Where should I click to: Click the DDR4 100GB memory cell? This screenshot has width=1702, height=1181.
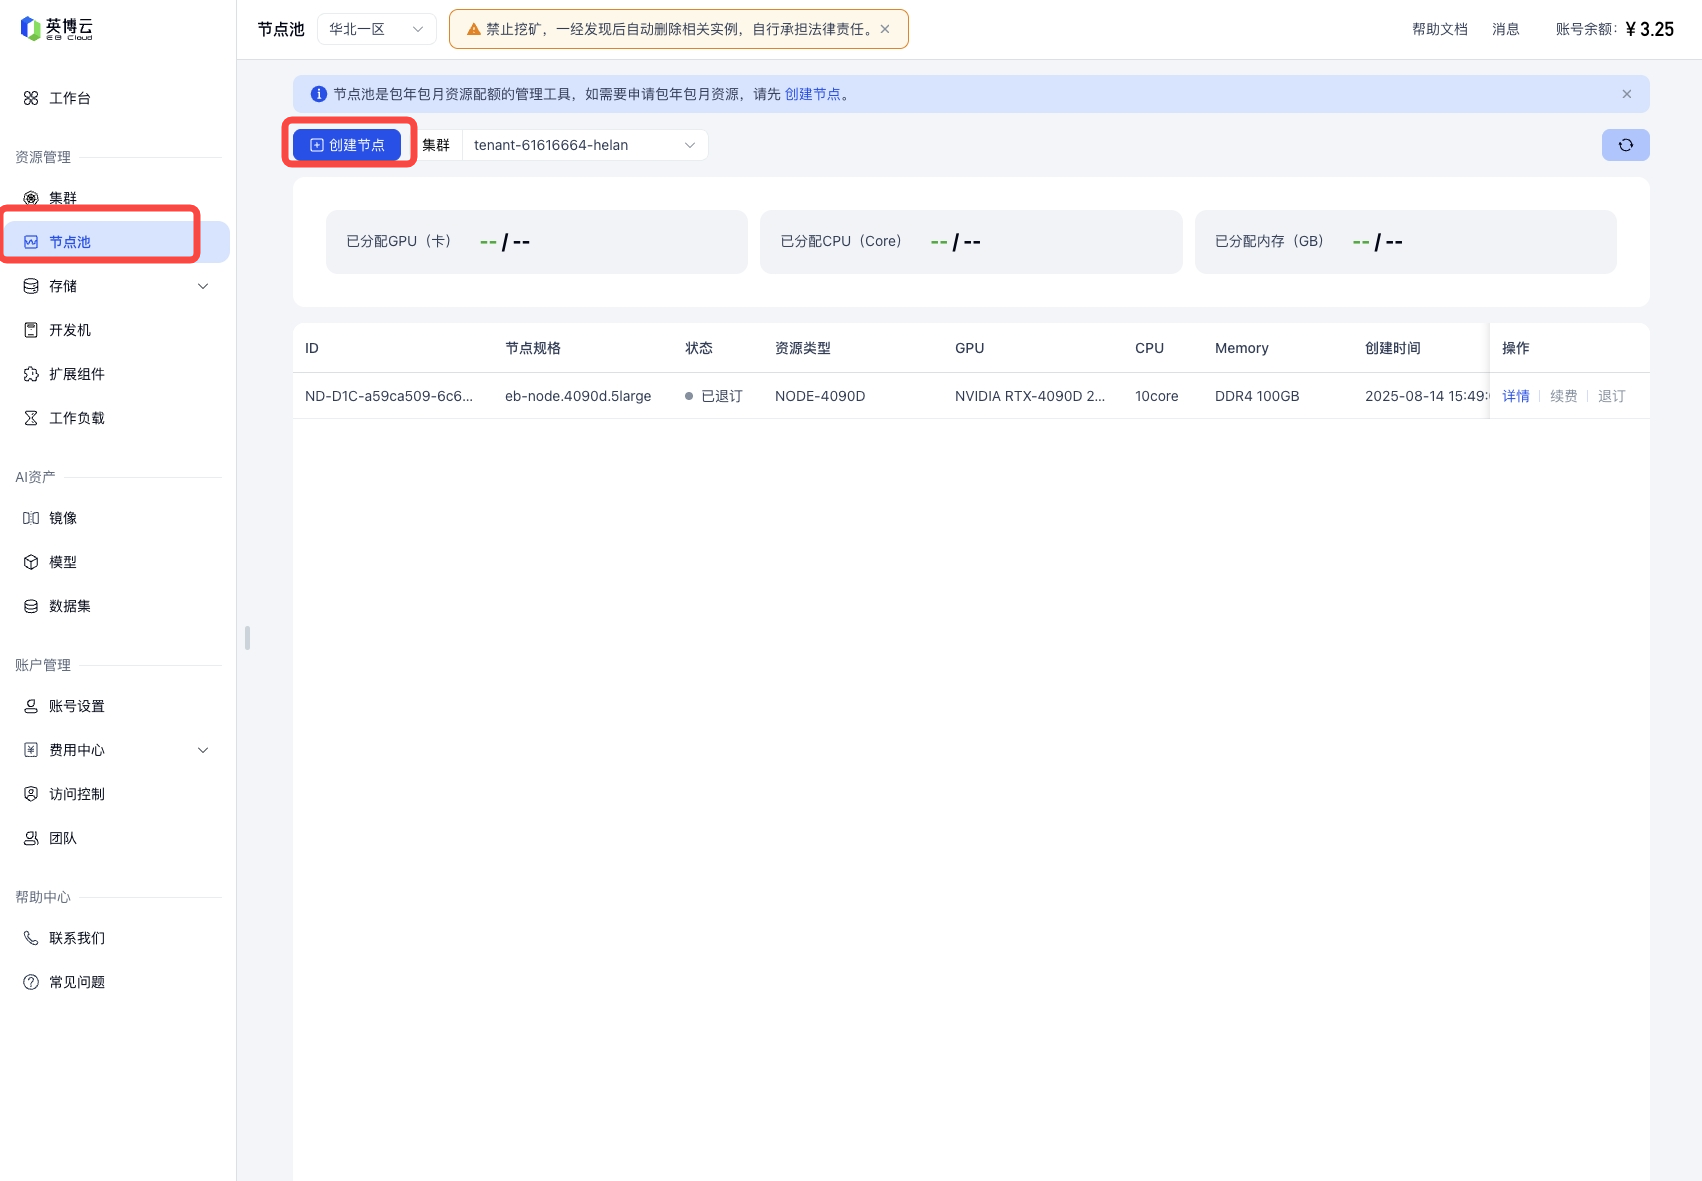(x=1257, y=396)
